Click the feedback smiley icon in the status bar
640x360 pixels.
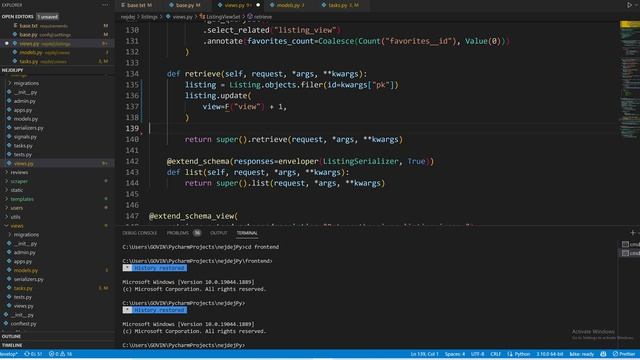tap(603, 354)
